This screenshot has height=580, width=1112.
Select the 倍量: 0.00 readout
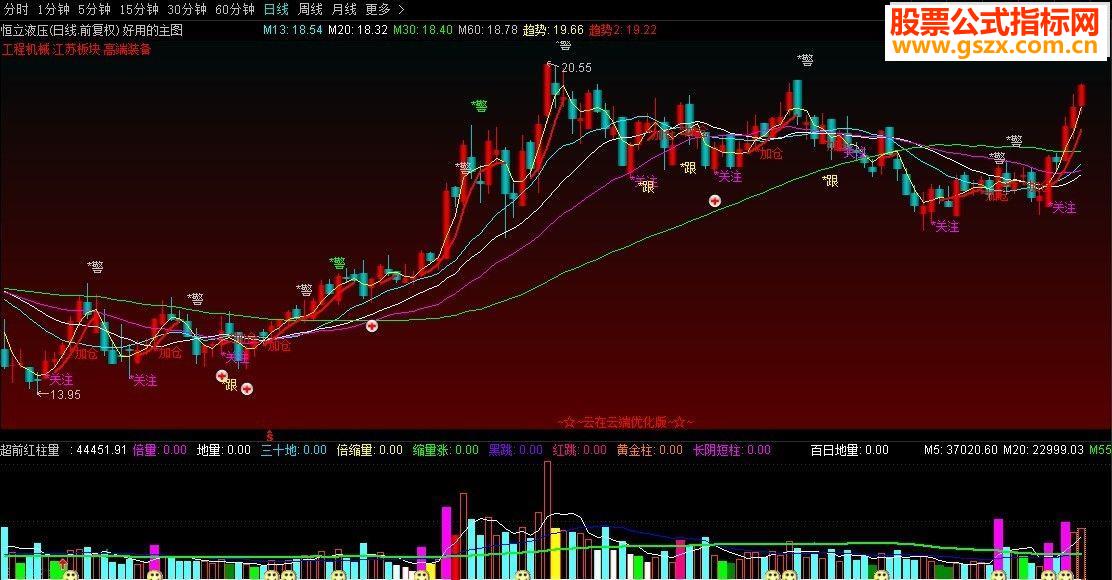[x=160, y=450]
